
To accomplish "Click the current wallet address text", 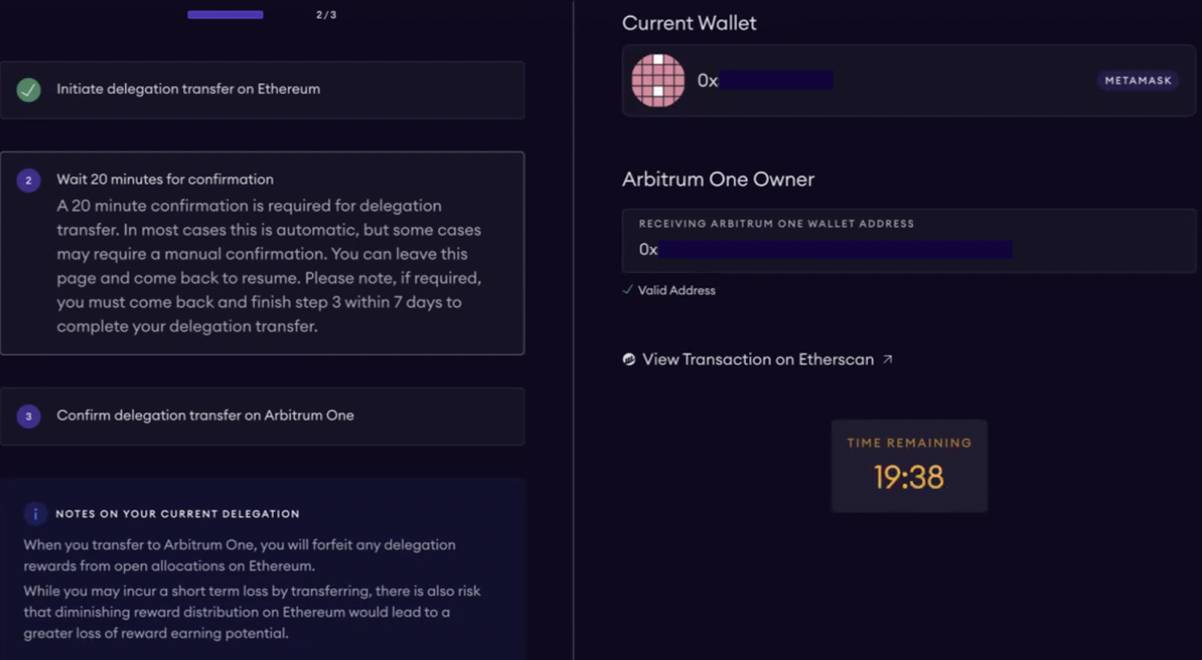I will (x=765, y=81).
